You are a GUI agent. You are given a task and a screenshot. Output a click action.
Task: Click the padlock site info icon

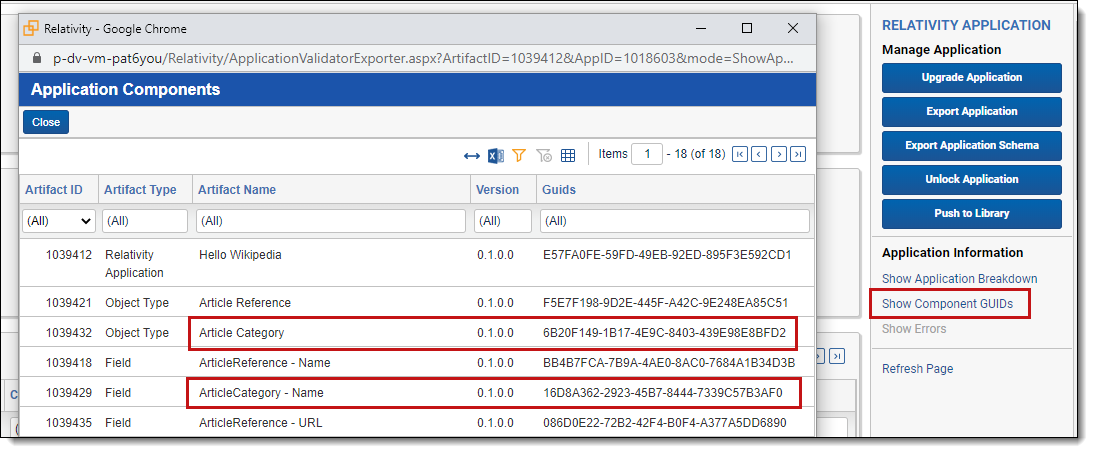(x=37, y=58)
